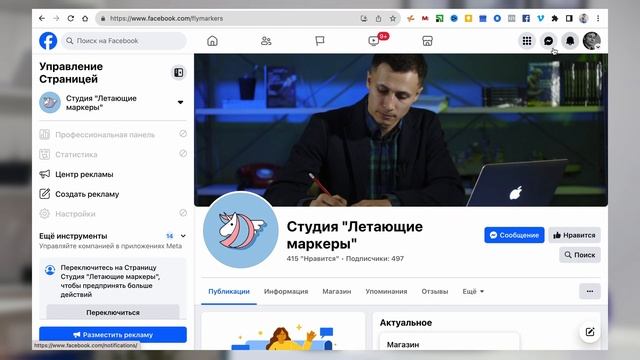Open the browser side panel icon
The height and width of the screenshot is (360, 640).
[569, 18]
